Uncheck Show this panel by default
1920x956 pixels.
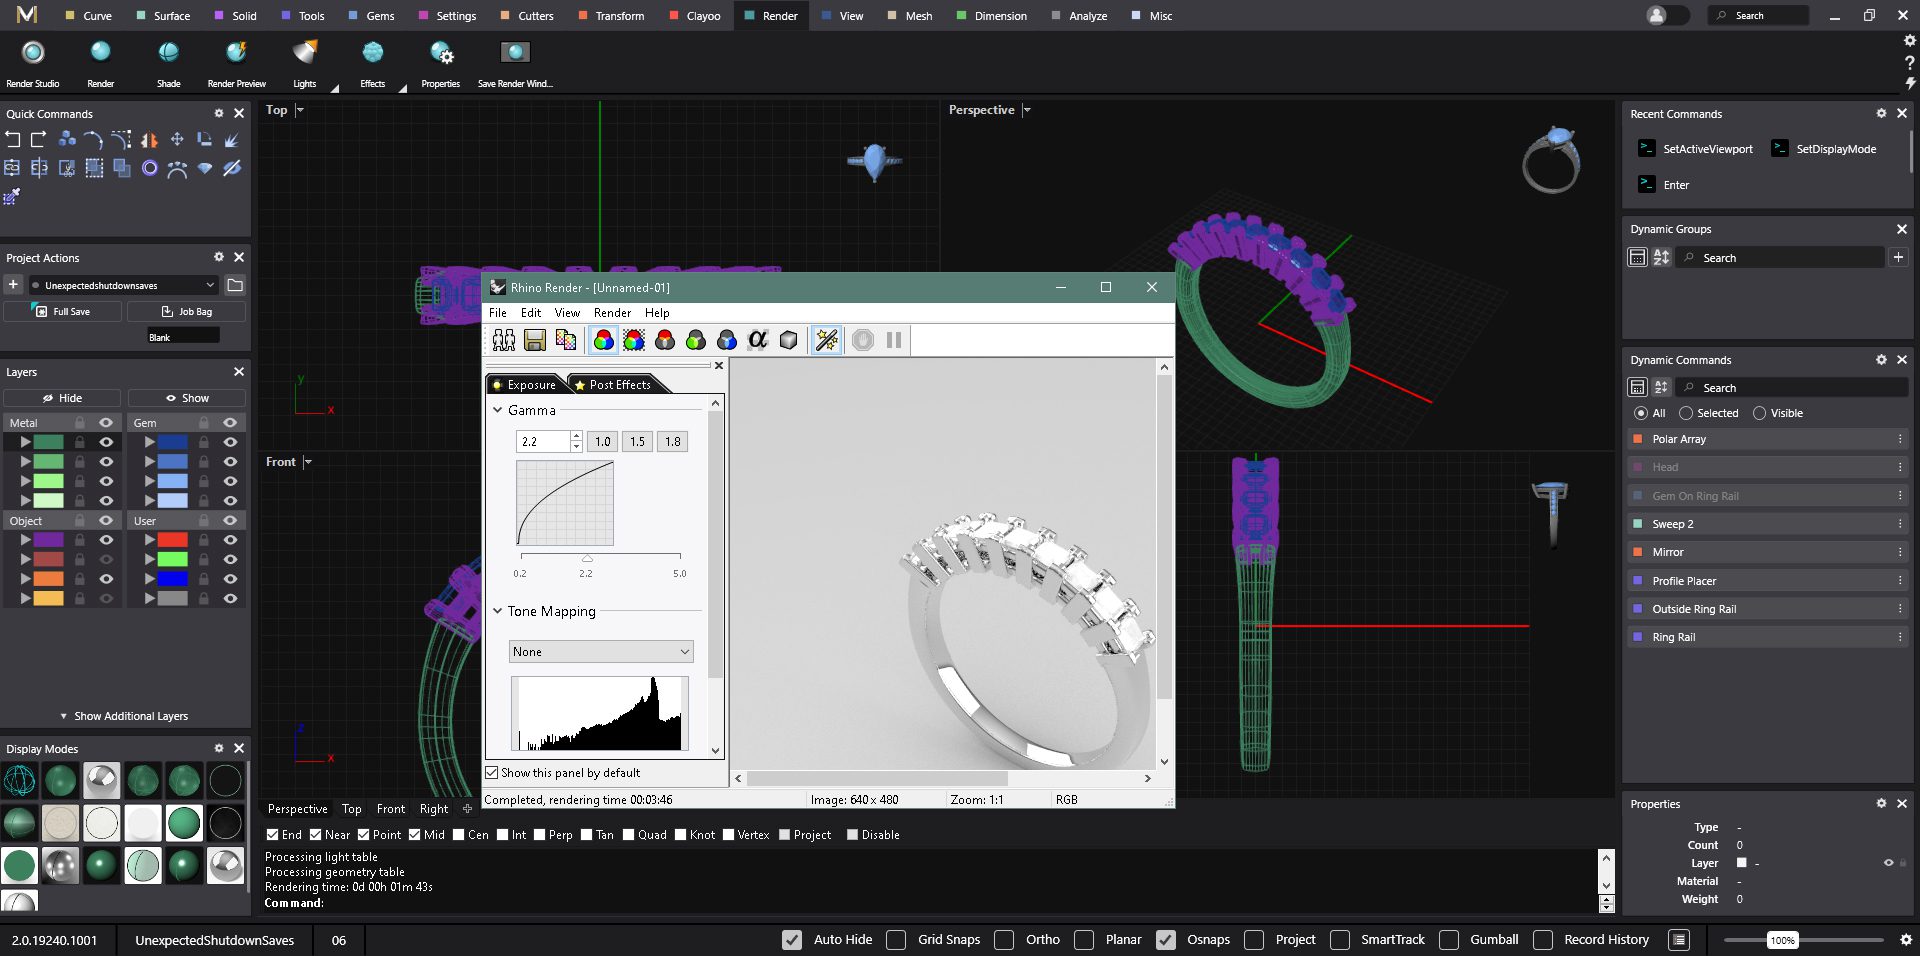point(492,773)
